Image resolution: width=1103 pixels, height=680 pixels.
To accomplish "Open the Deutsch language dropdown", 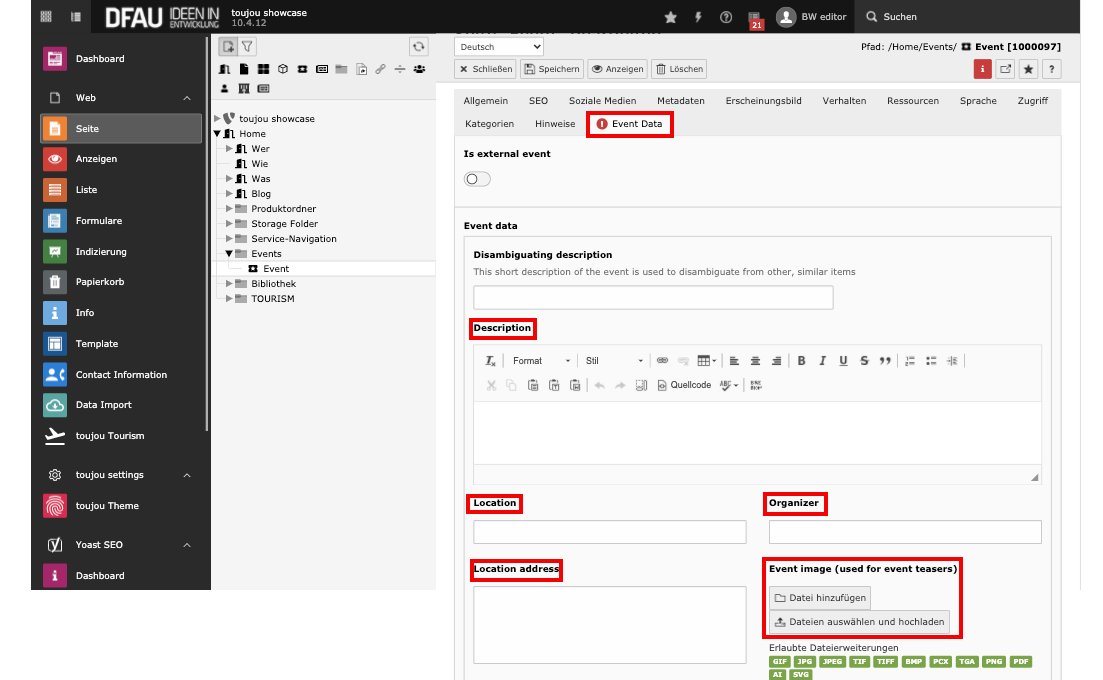I will click(499, 47).
